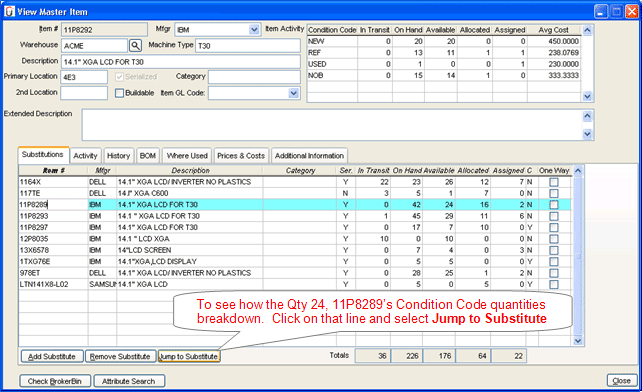Click the Primary Location field
The height and width of the screenshot is (392, 642).
84,77
